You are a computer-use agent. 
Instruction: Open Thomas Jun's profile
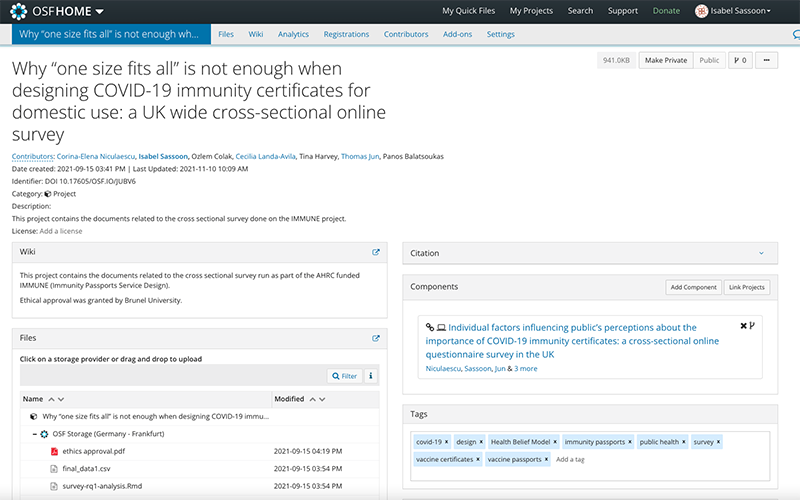[x=360, y=156]
